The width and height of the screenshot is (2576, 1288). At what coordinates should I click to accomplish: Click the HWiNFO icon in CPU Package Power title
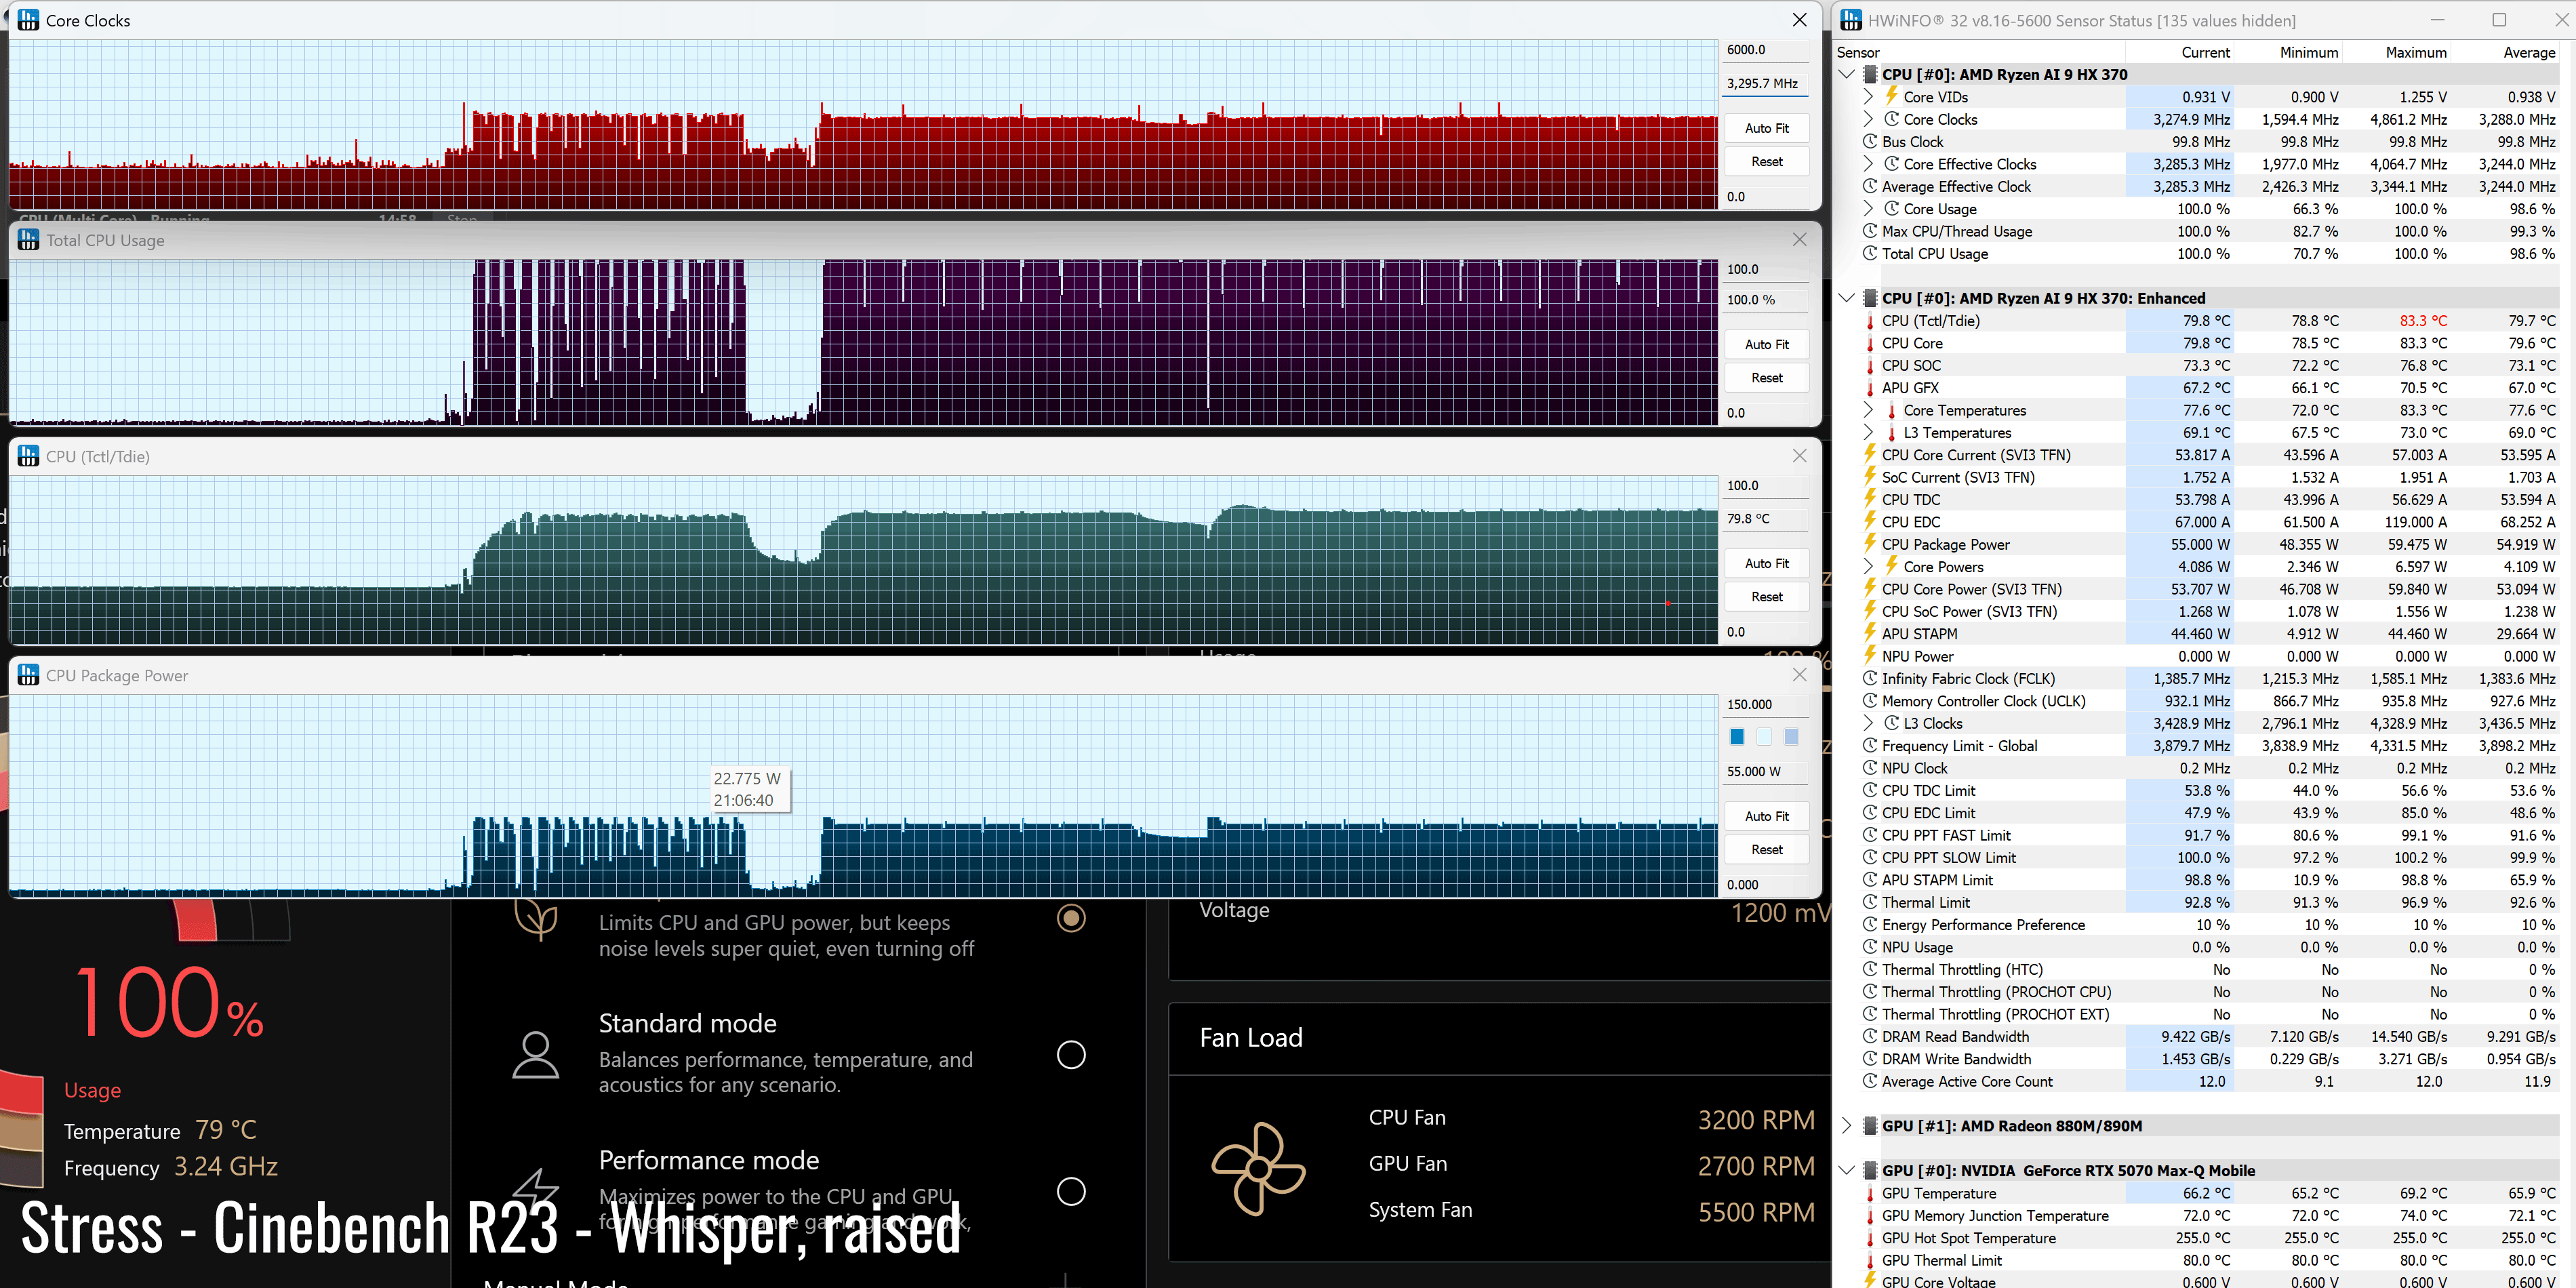click(x=28, y=675)
